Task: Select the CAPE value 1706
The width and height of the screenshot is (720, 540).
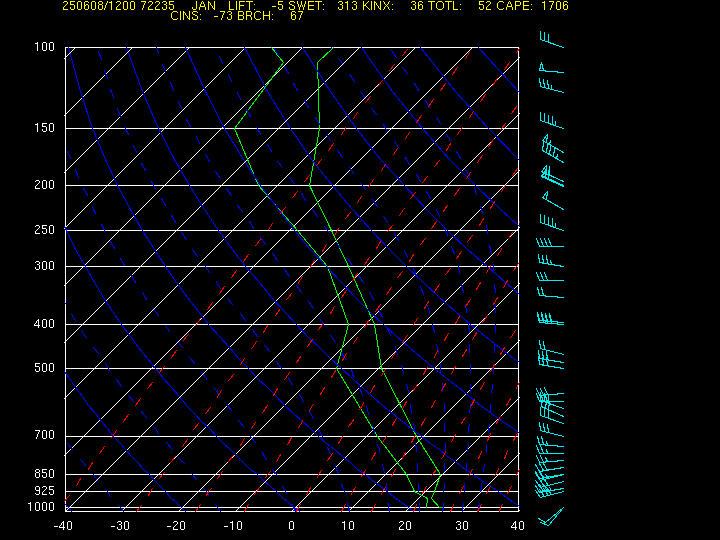Action: coord(555,6)
